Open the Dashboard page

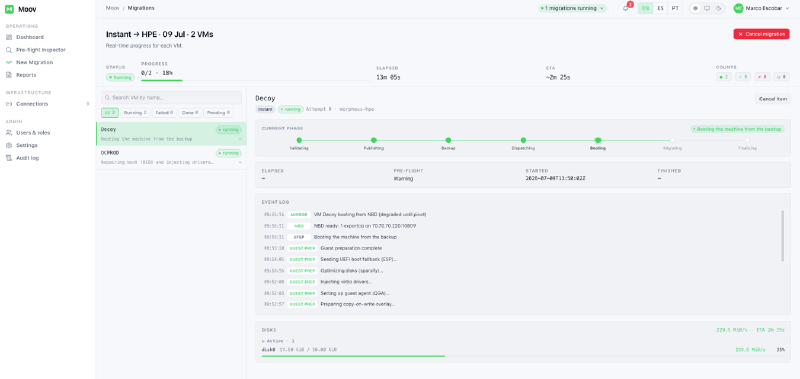(30, 37)
